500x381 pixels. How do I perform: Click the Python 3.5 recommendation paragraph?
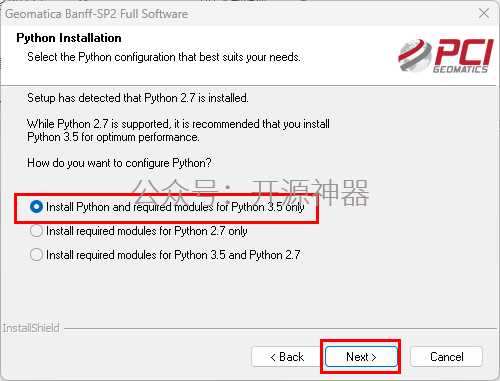(178, 130)
